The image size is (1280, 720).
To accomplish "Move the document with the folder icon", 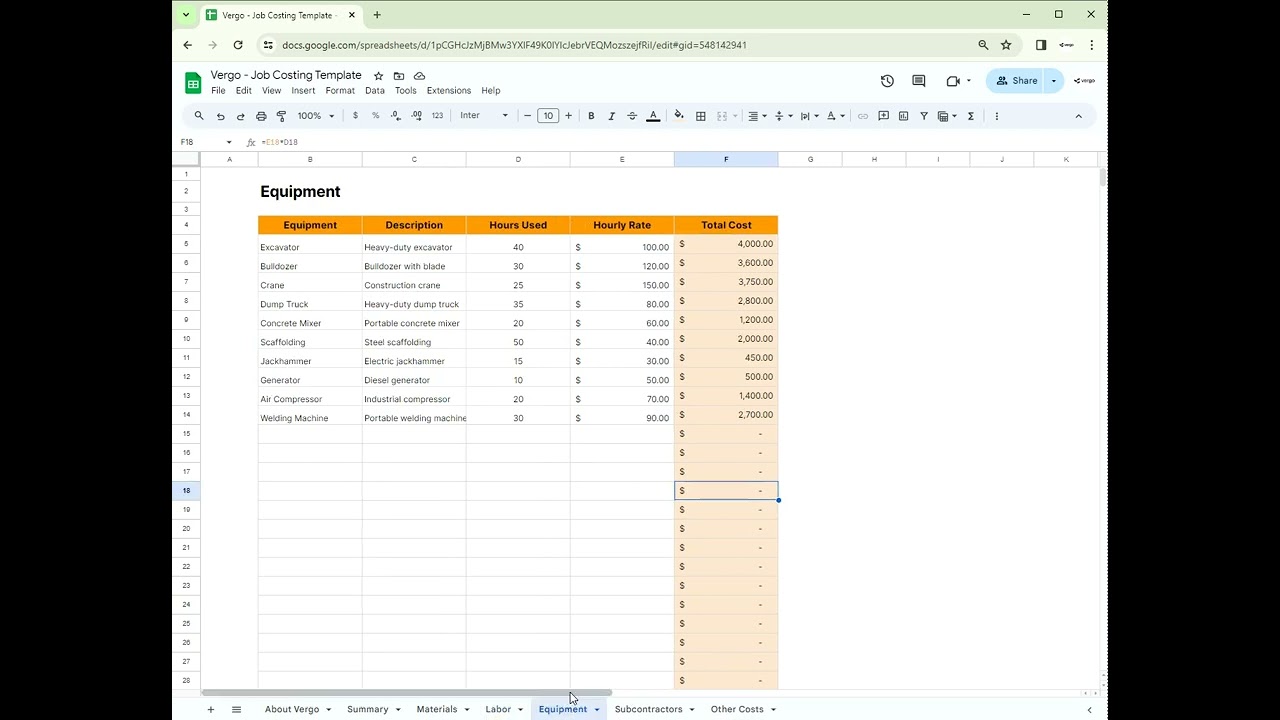I will (x=399, y=76).
